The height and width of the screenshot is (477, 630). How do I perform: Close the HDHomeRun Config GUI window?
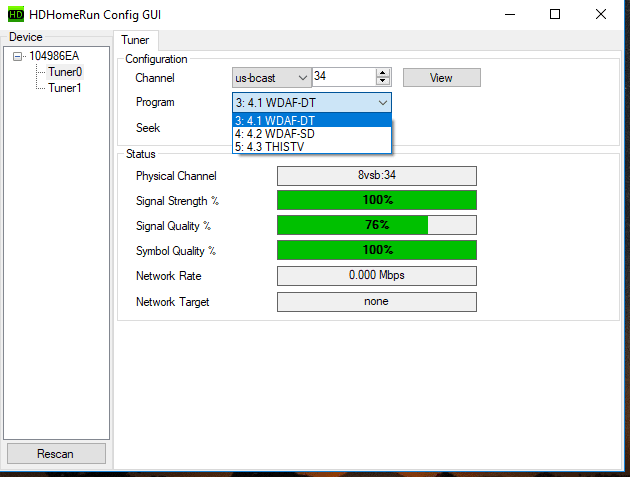(x=601, y=14)
